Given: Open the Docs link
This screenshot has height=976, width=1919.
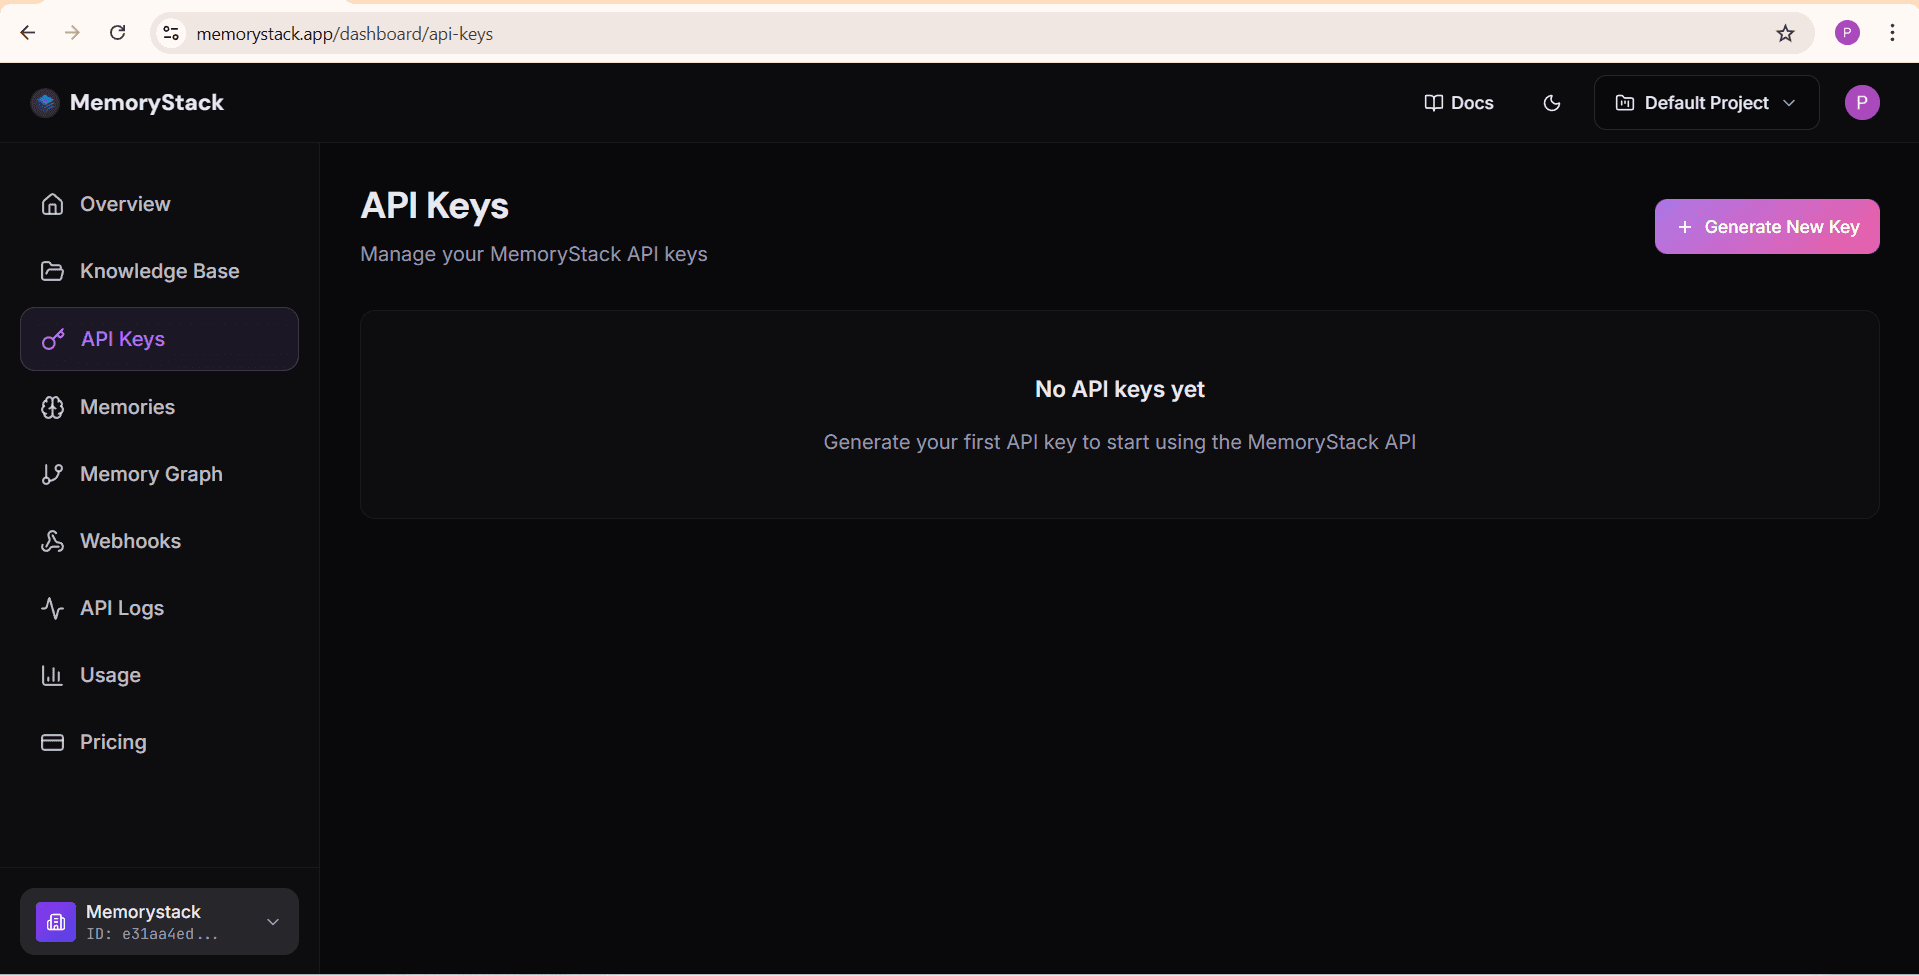Looking at the screenshot, I should pos(1459,103).
